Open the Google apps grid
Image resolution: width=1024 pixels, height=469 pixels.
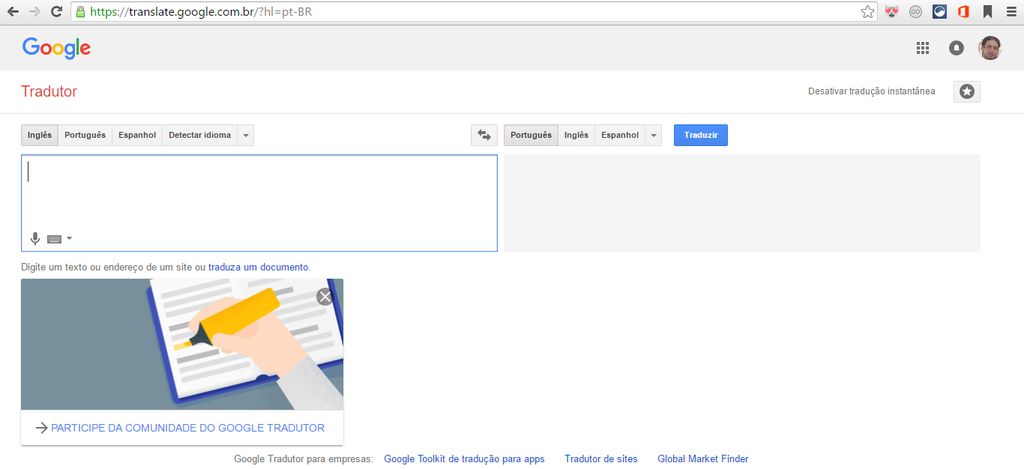[922, 48]
